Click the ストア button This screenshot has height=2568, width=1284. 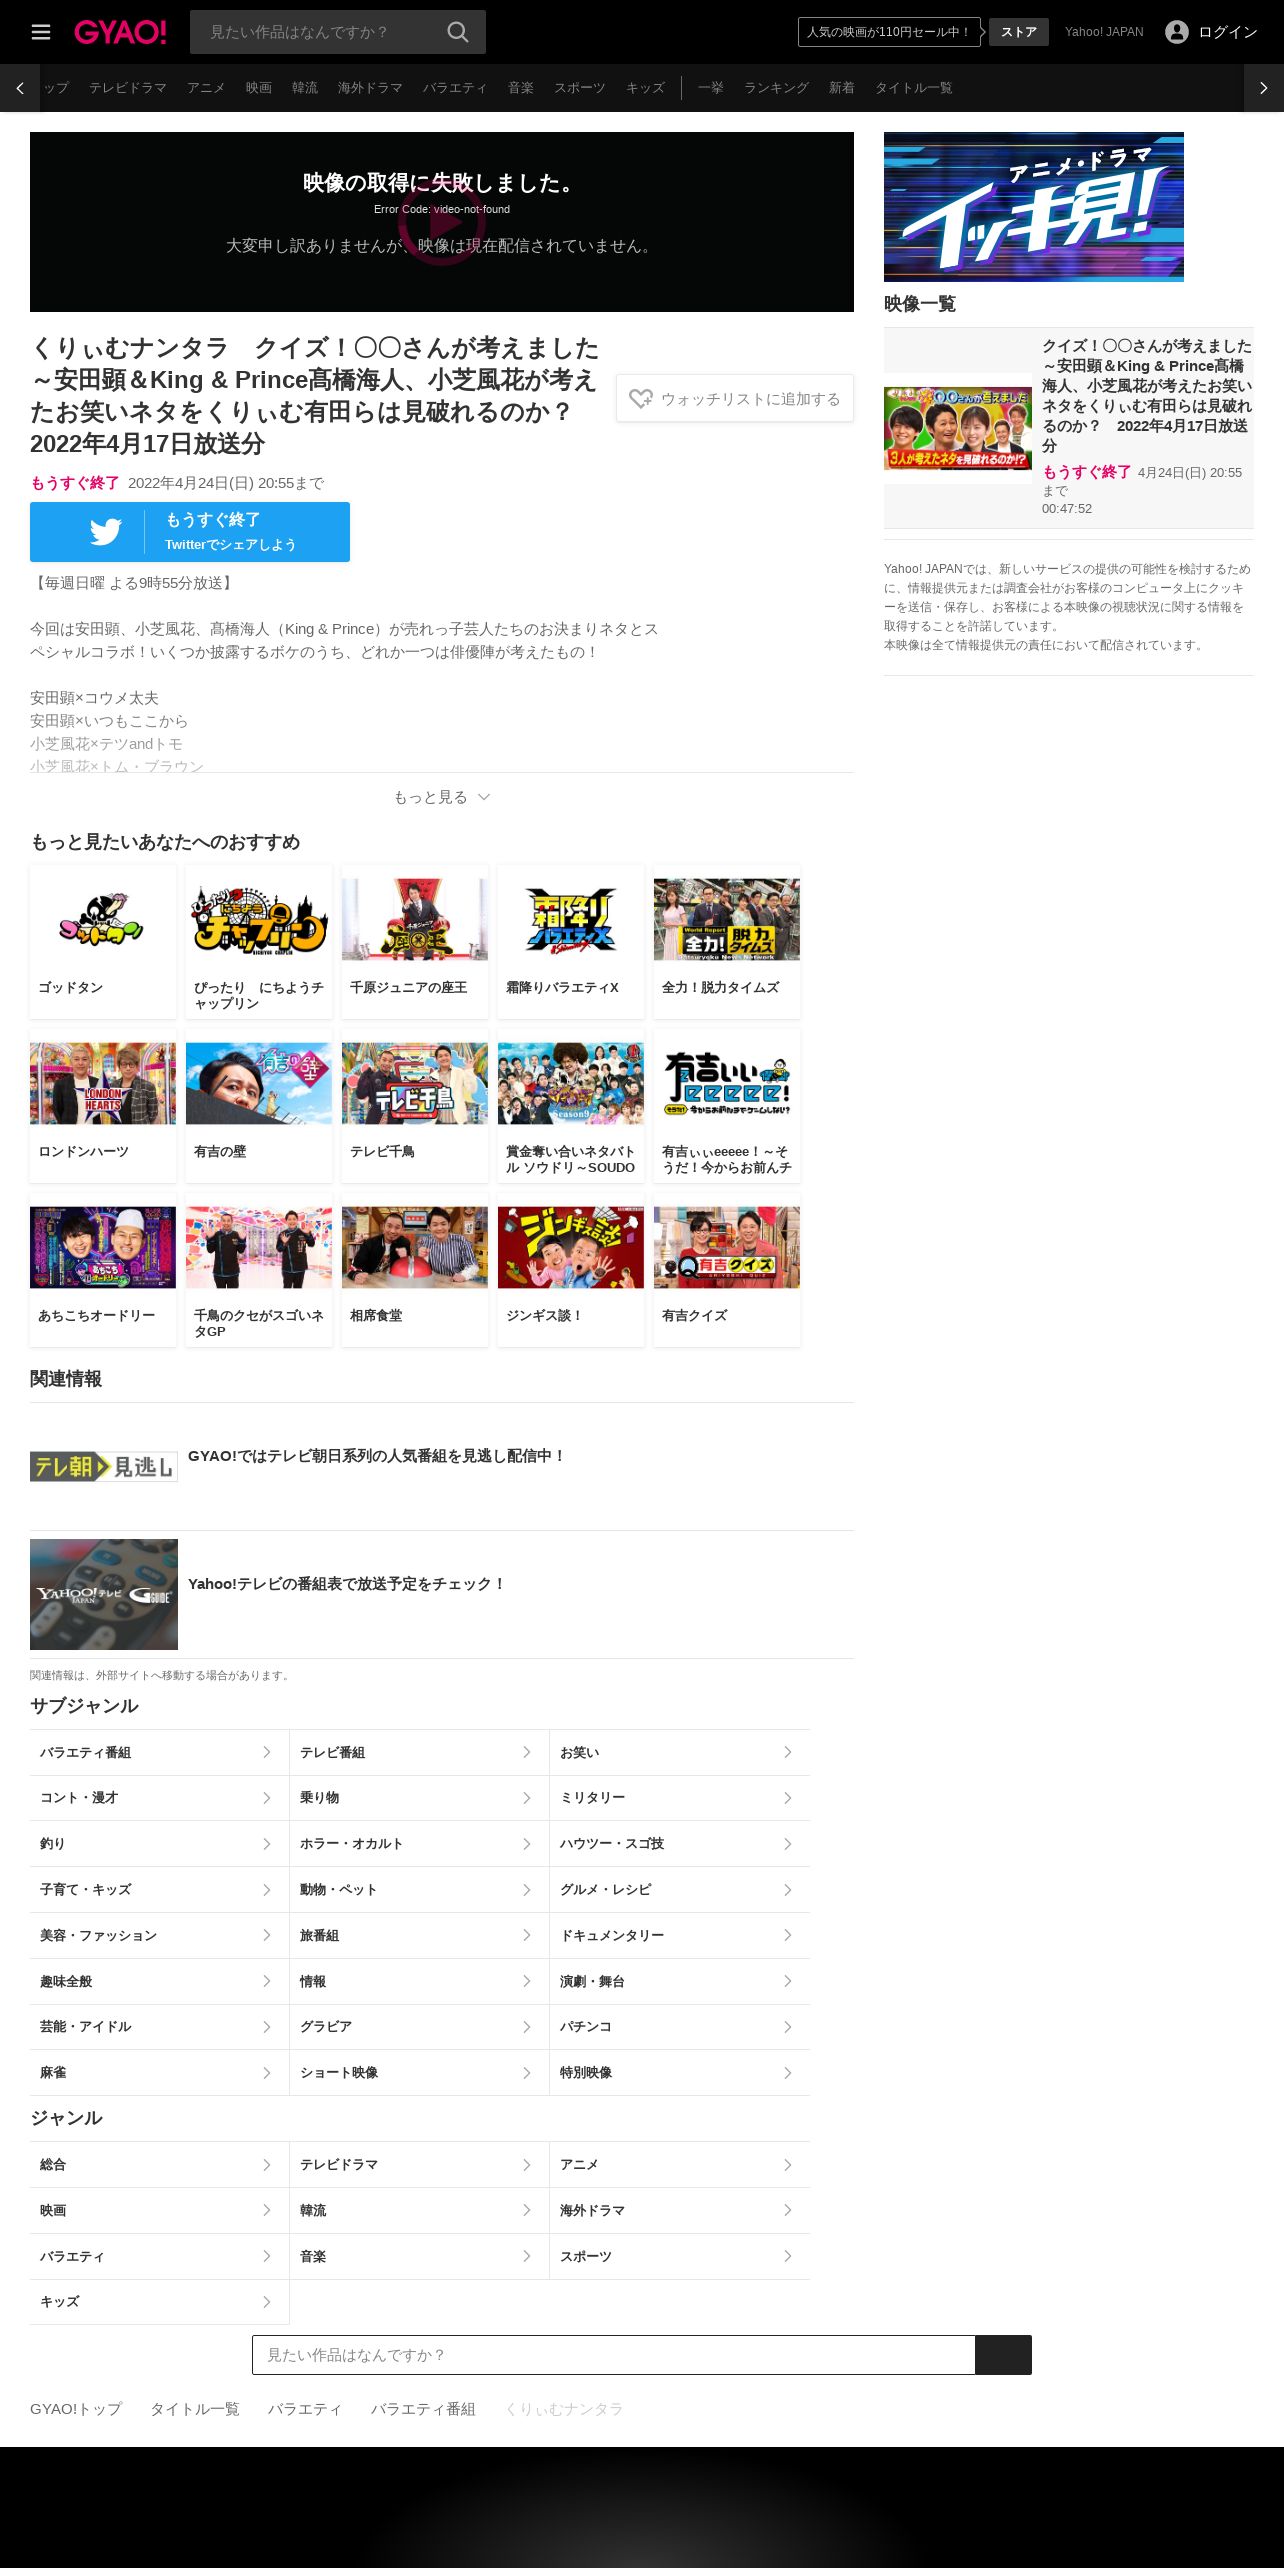tap(1019, 32)
